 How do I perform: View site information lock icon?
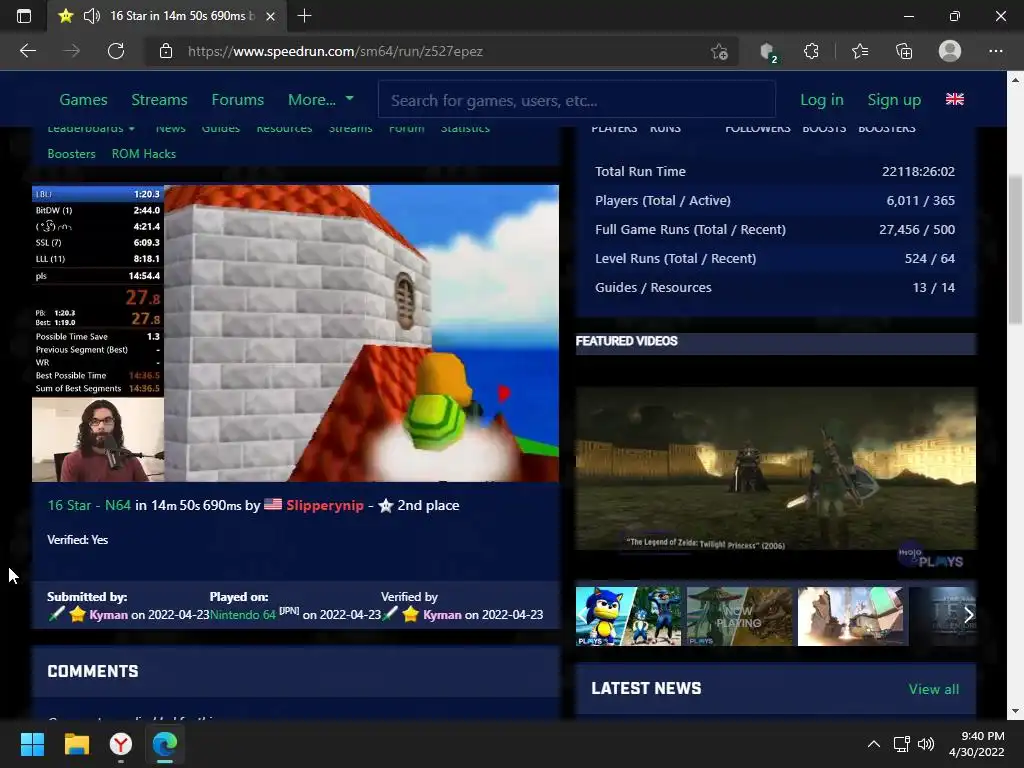click(x=166, y=51)
